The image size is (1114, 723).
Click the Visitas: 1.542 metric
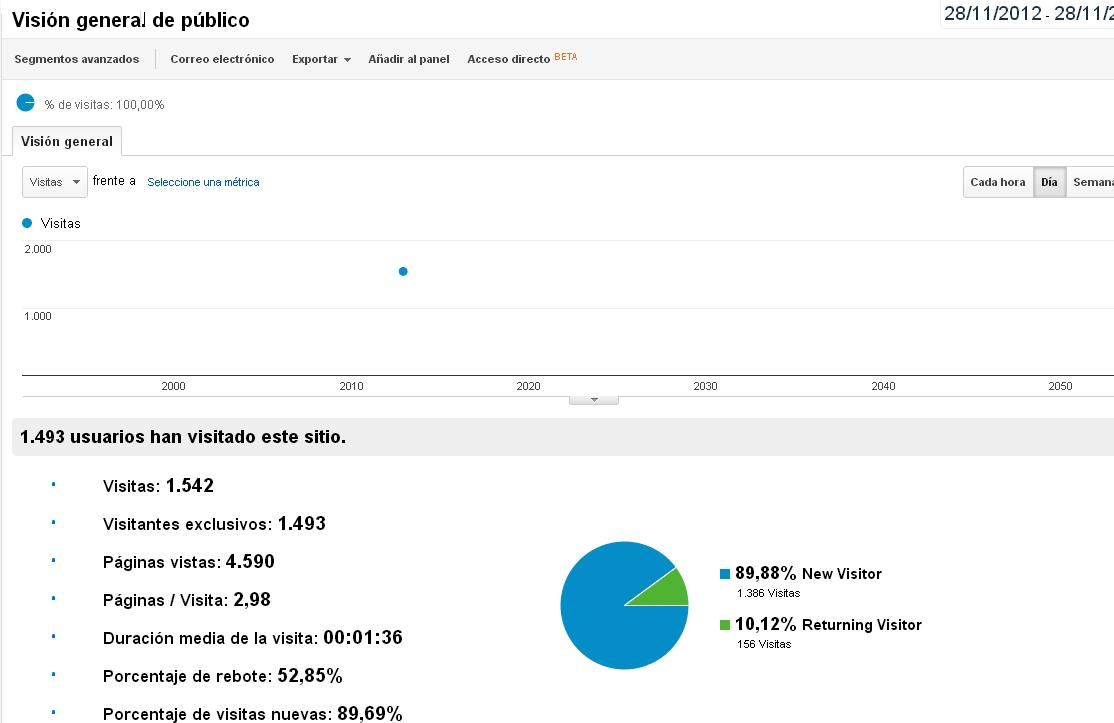(x=158, y=486)
